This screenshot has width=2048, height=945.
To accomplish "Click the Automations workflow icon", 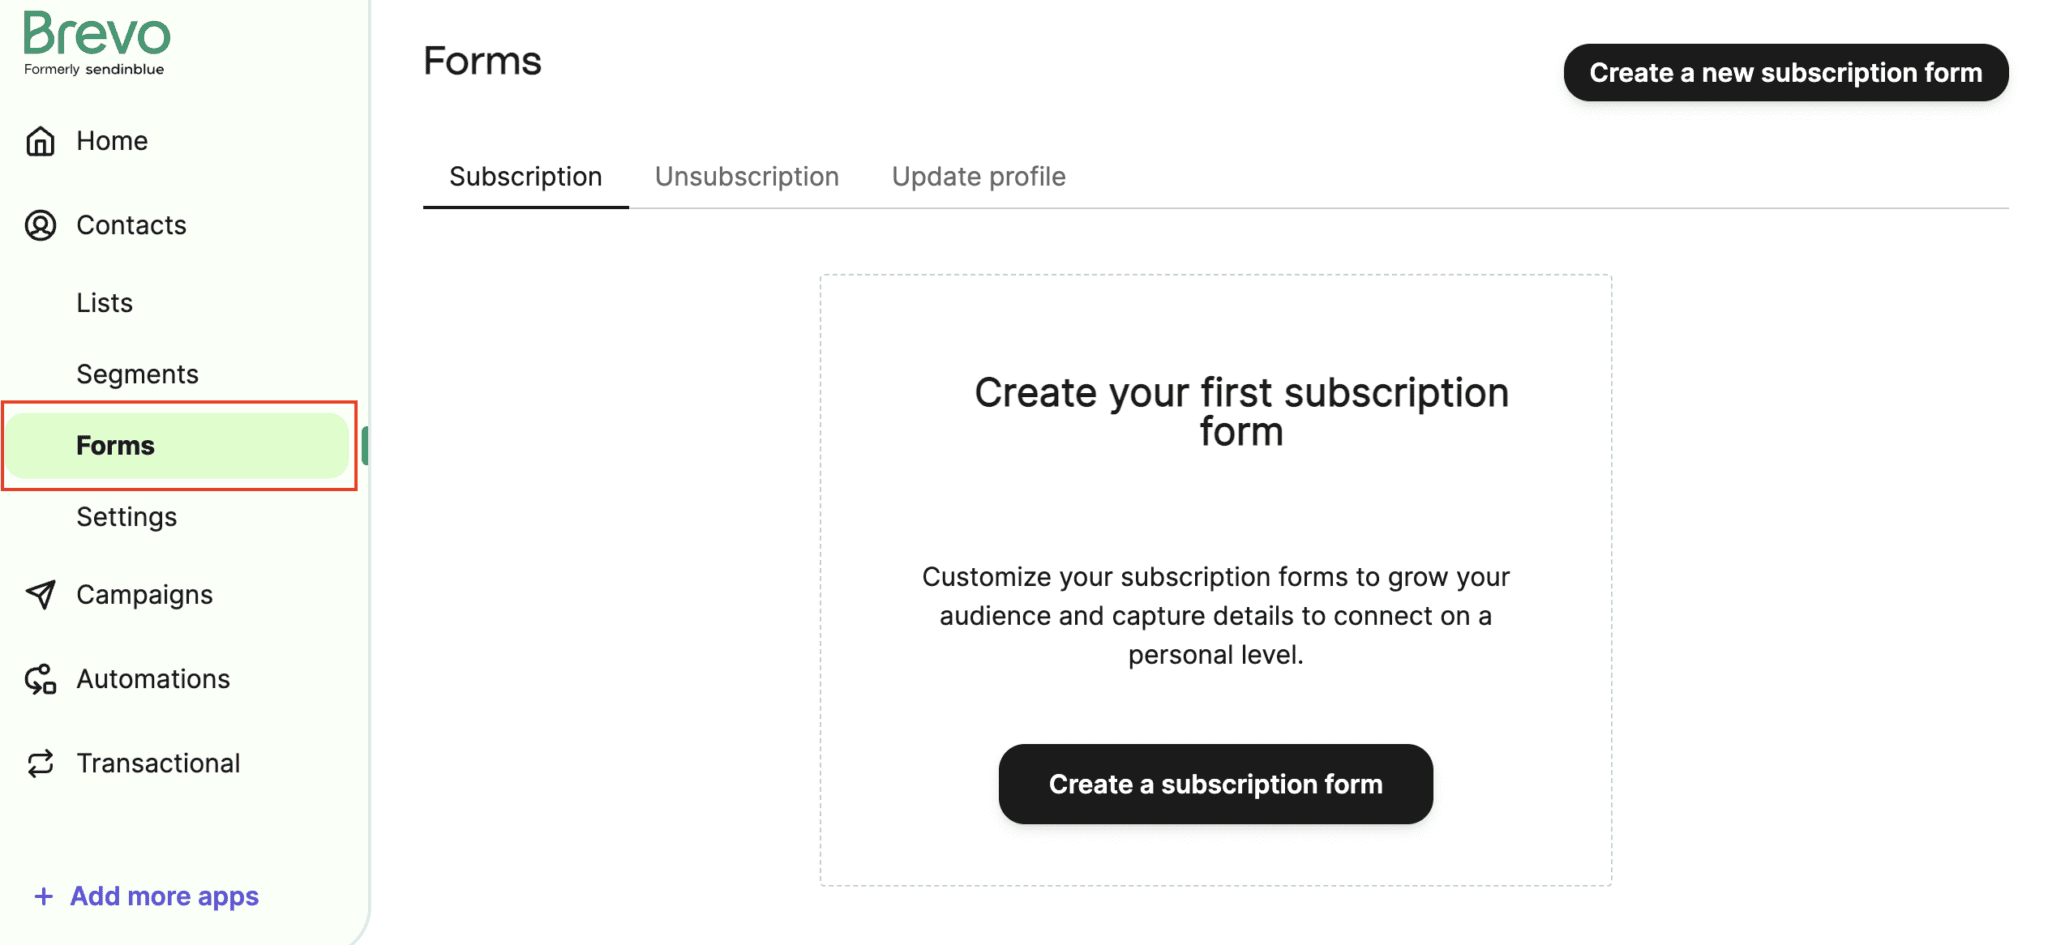I will [x=40, y=680].
